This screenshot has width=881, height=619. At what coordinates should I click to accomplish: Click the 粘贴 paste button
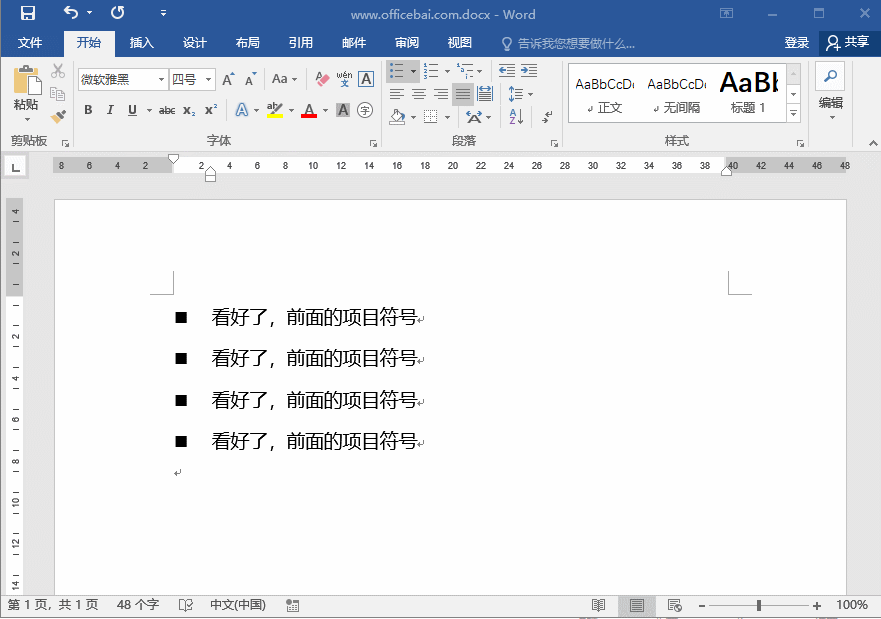click(26, 93)
